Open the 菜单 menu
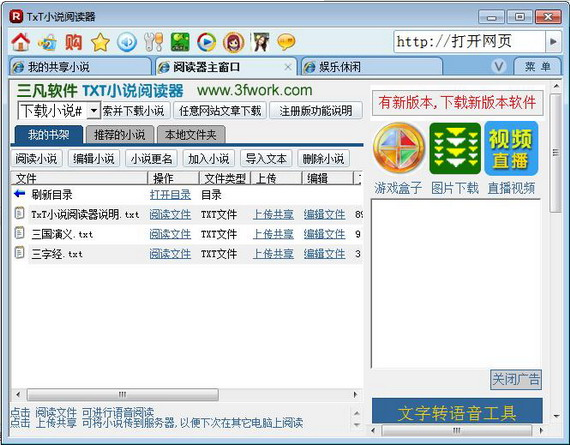The height and width of the screenshot is (447, 571). click(537, 67)
